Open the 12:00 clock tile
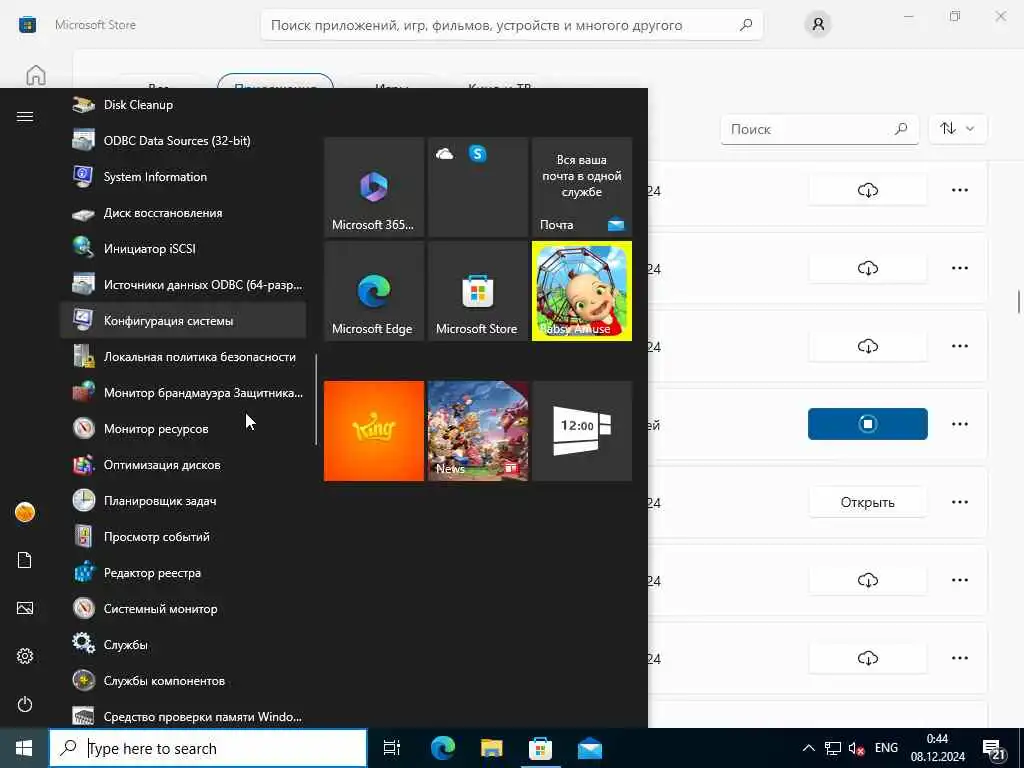 (582, 431)
